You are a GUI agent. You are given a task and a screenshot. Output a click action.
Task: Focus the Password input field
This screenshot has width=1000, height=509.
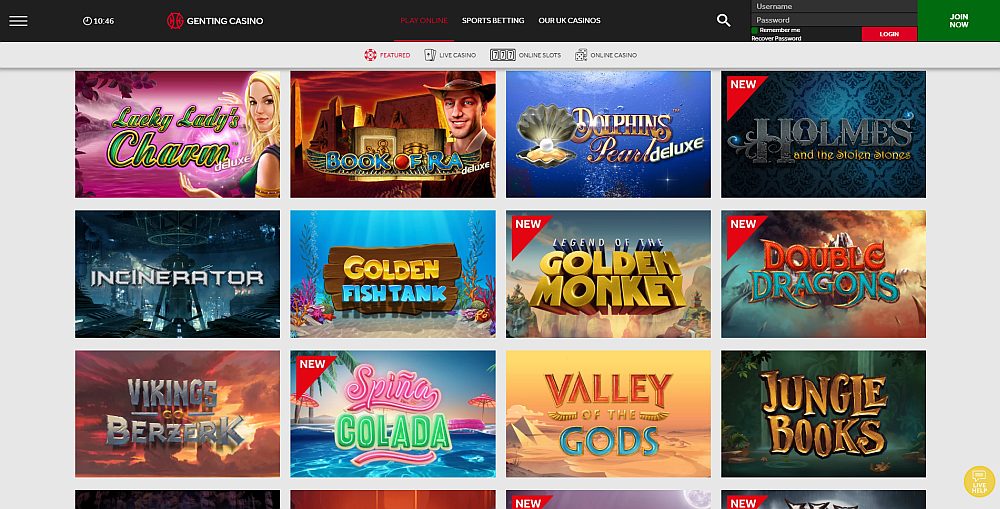click(x=834, y=20)
